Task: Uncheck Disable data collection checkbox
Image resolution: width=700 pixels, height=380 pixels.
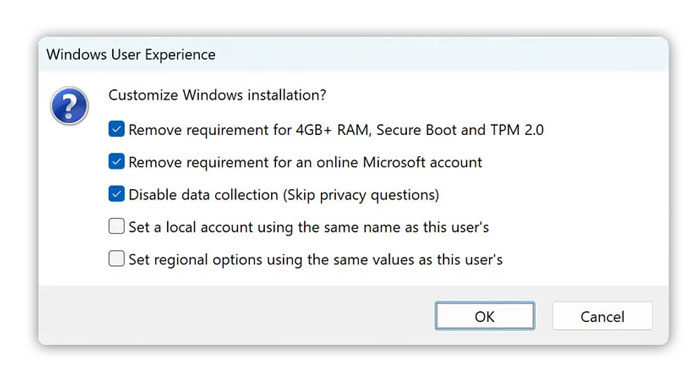Action: point(116,194)
